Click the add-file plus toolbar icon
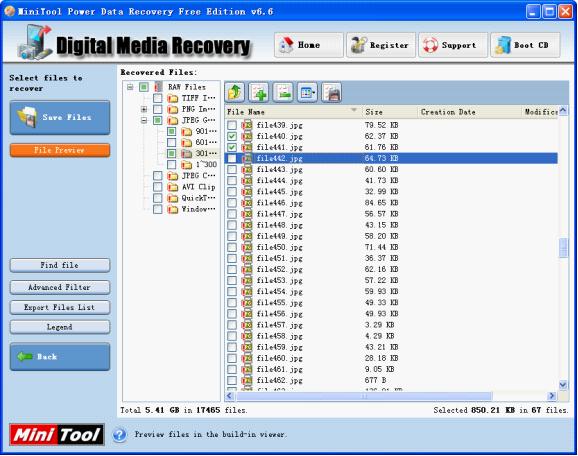The height and width of the screenshot is (456, 578). pos(259,92)
